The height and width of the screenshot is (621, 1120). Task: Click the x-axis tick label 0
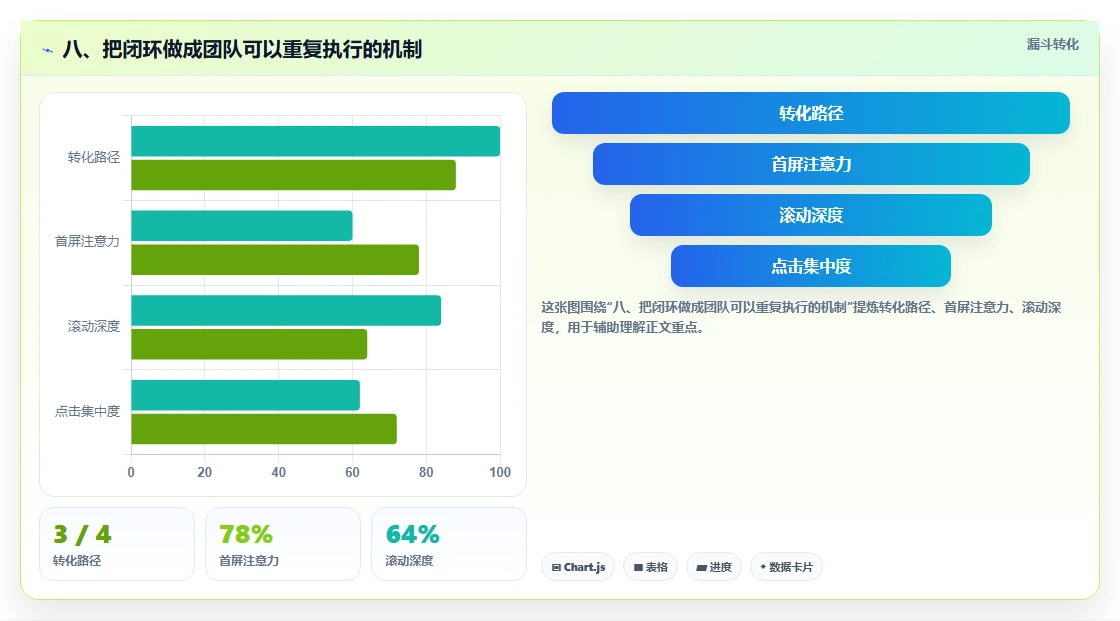(x=131, y=472)
